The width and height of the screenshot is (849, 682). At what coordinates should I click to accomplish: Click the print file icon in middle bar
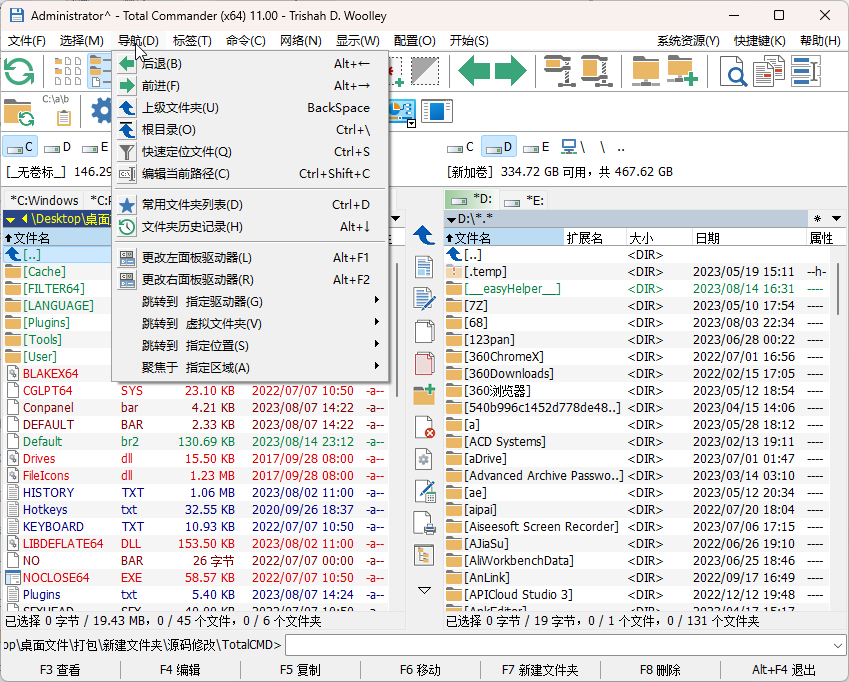click(424, 523)
